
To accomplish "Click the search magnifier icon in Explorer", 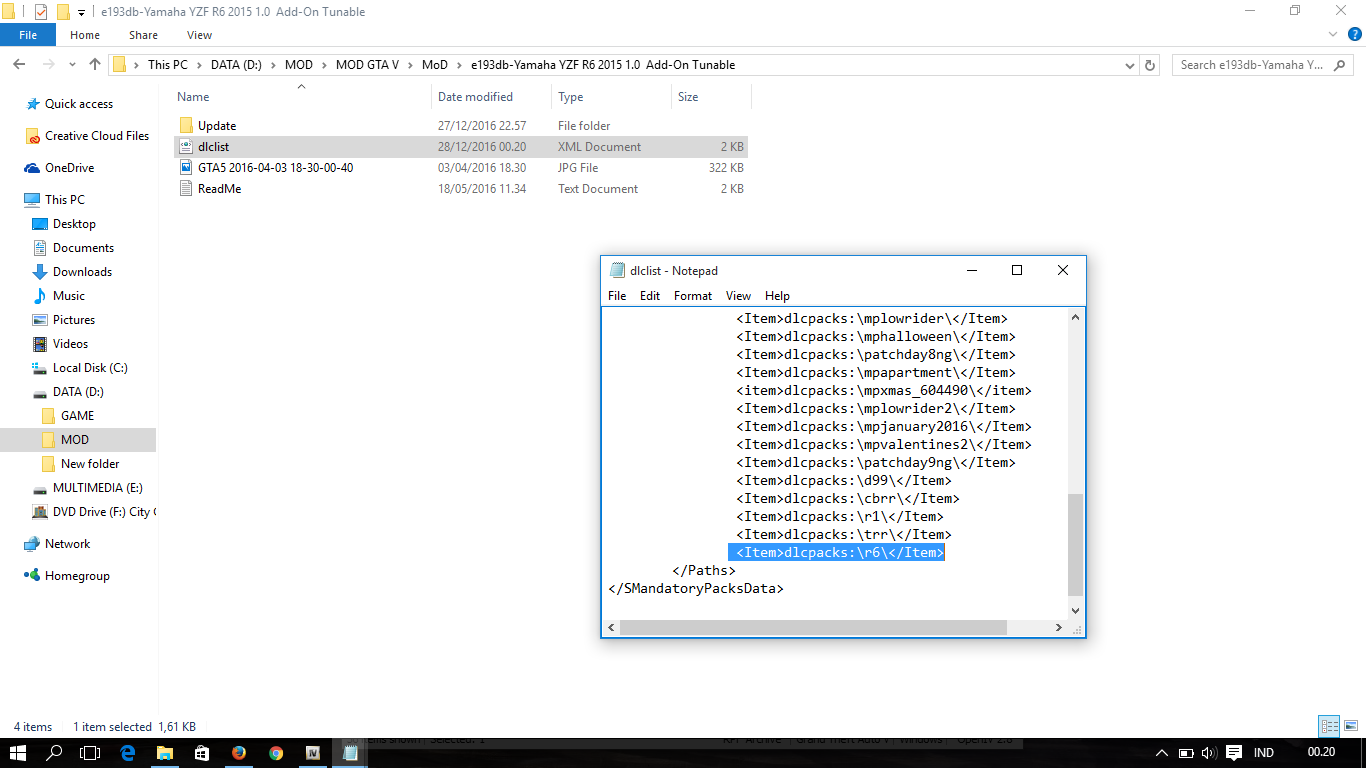I will [x=1341, y=65].
